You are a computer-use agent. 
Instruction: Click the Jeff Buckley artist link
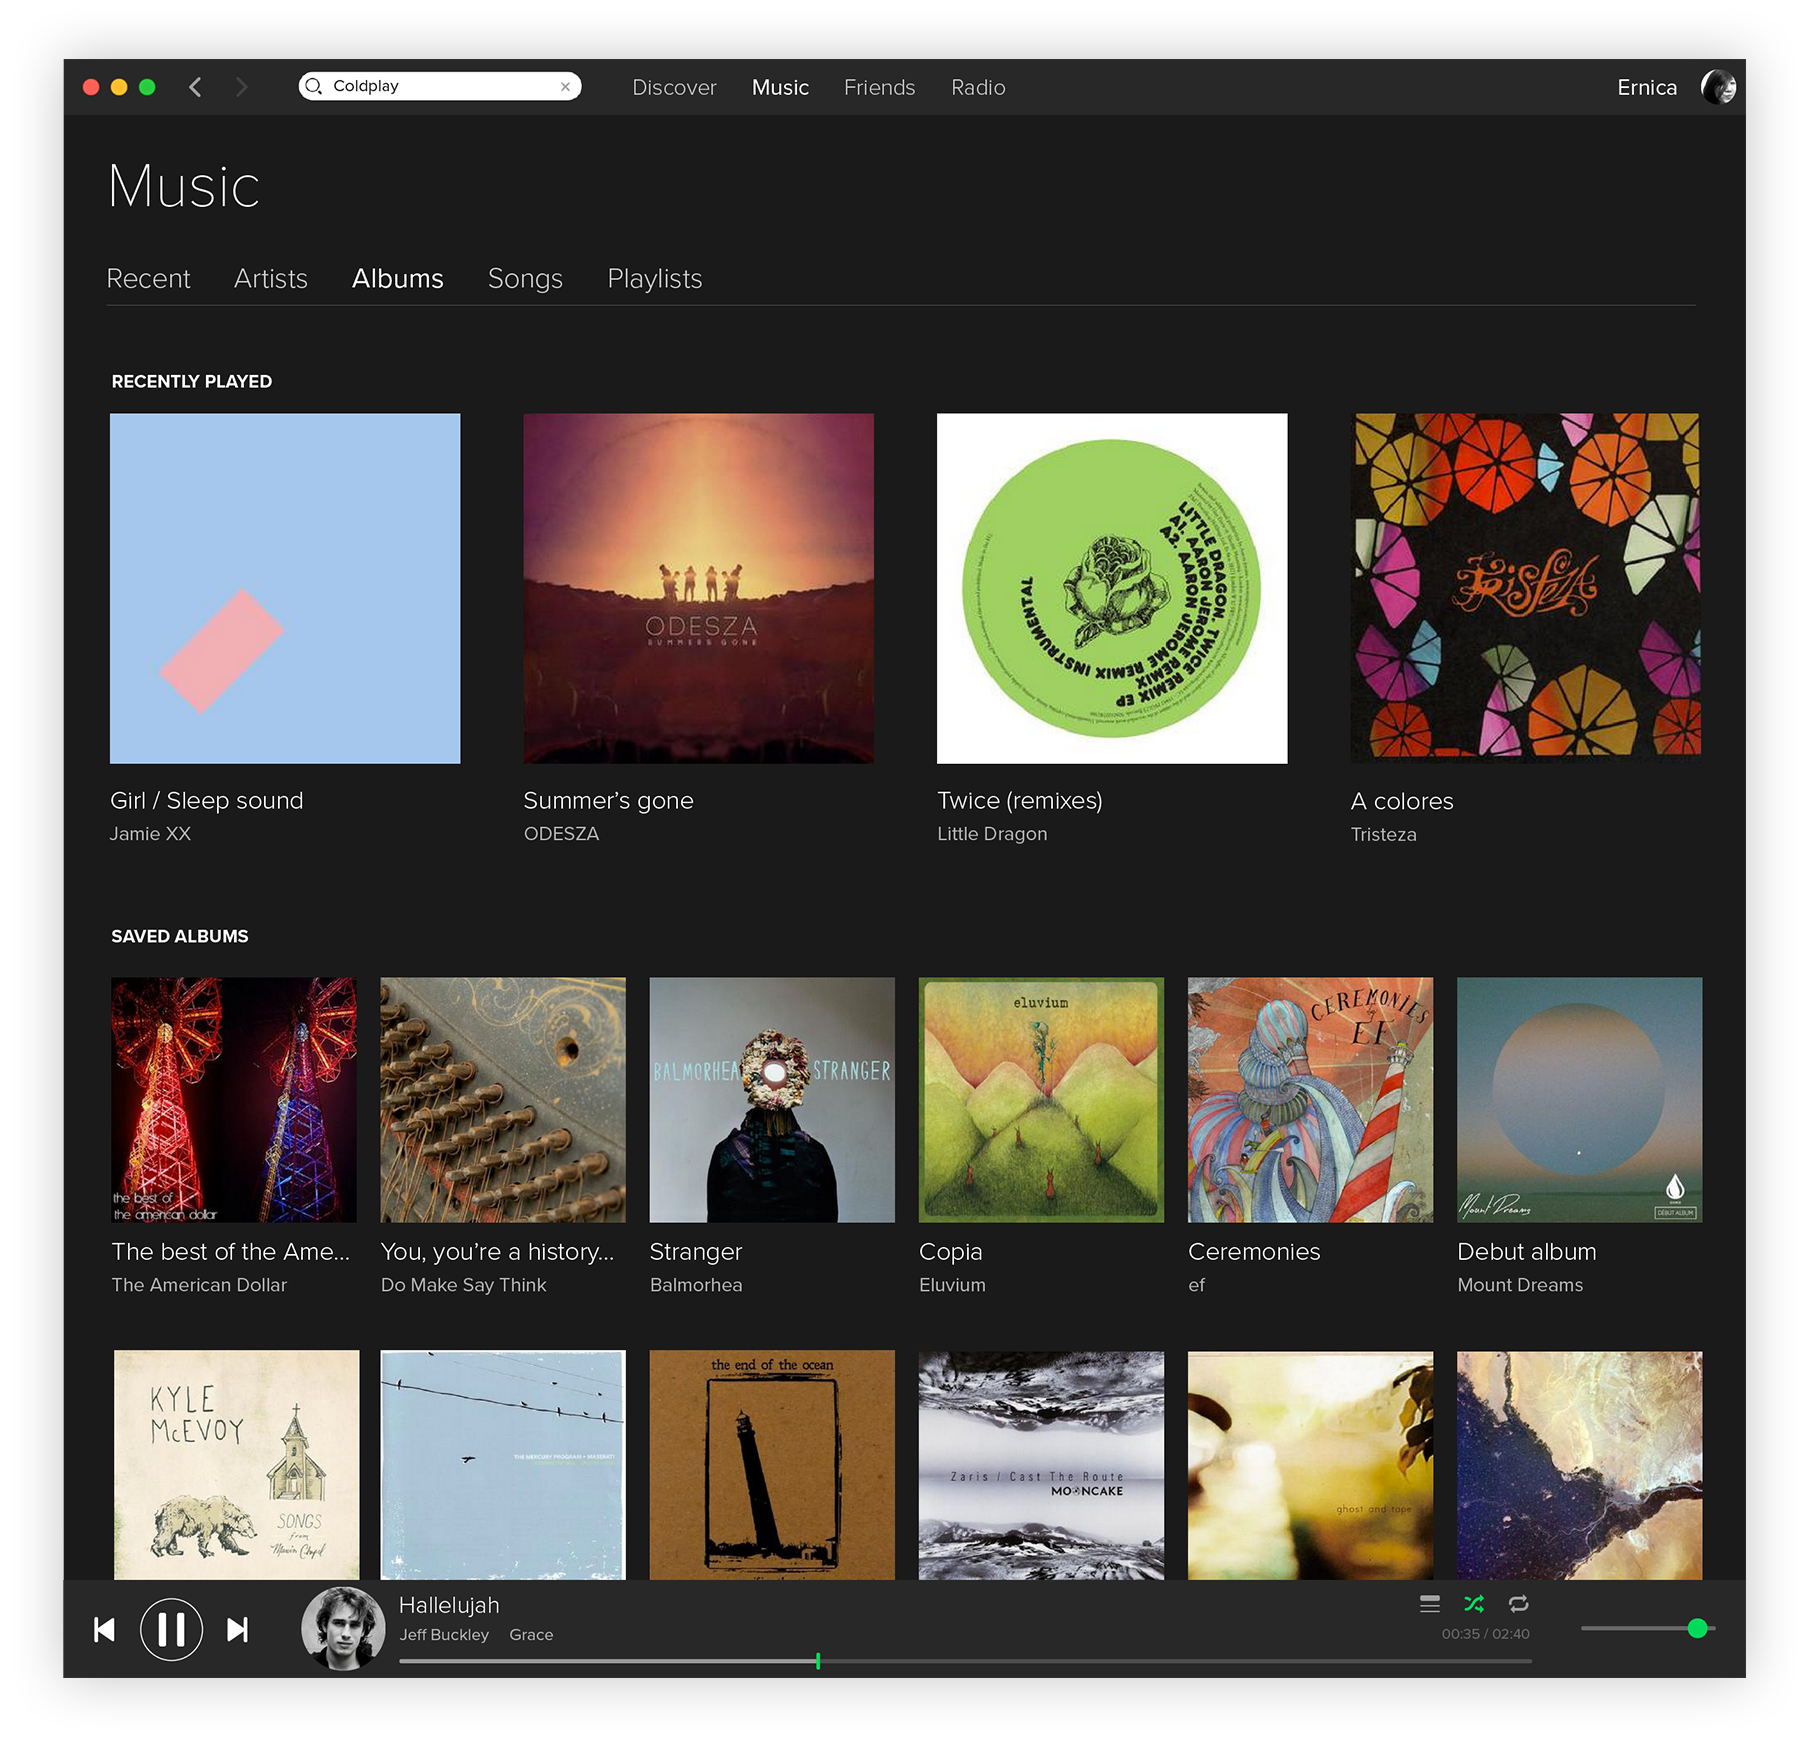(444, 1634)
